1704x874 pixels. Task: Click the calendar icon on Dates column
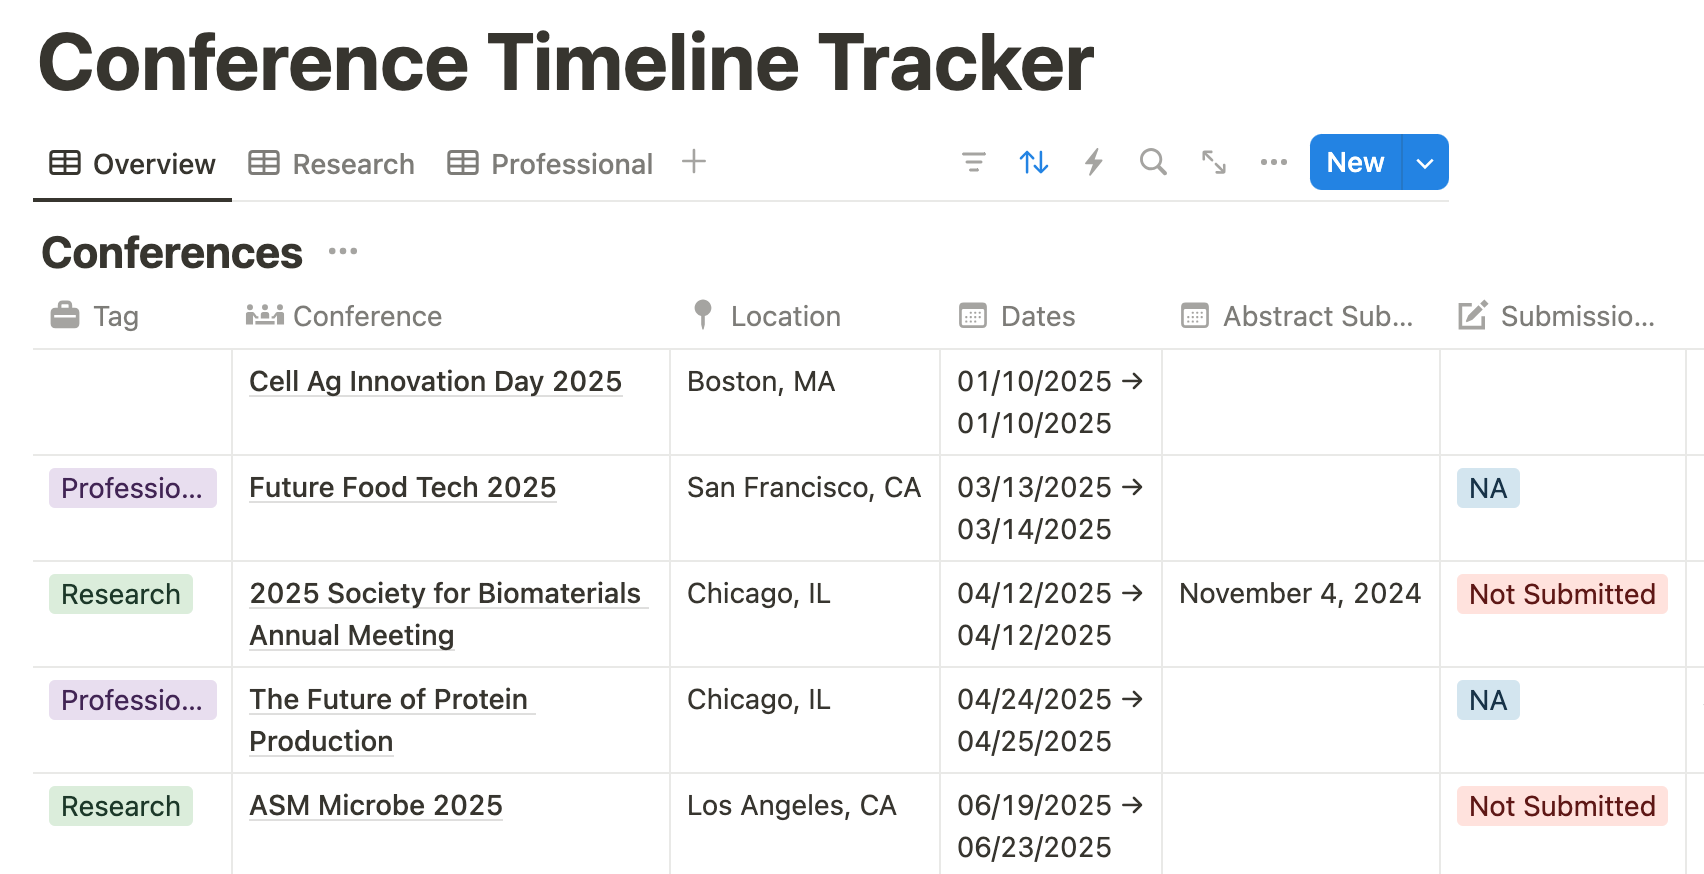click(973, 315)
